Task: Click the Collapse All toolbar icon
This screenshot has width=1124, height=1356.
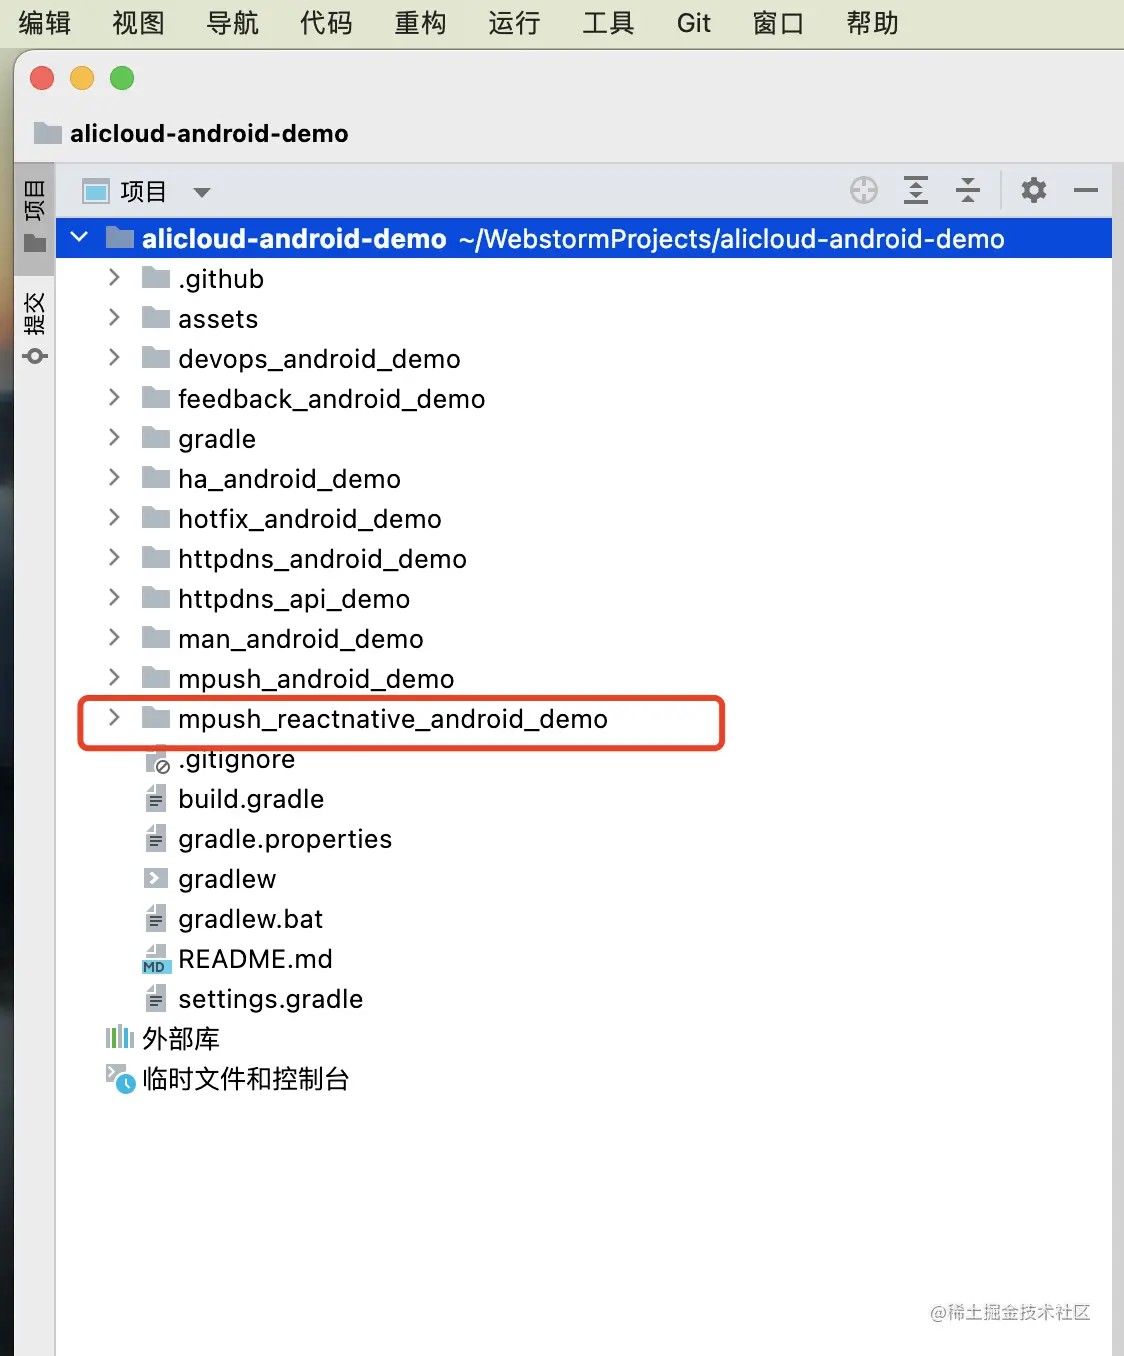Action: coord(968,190)
